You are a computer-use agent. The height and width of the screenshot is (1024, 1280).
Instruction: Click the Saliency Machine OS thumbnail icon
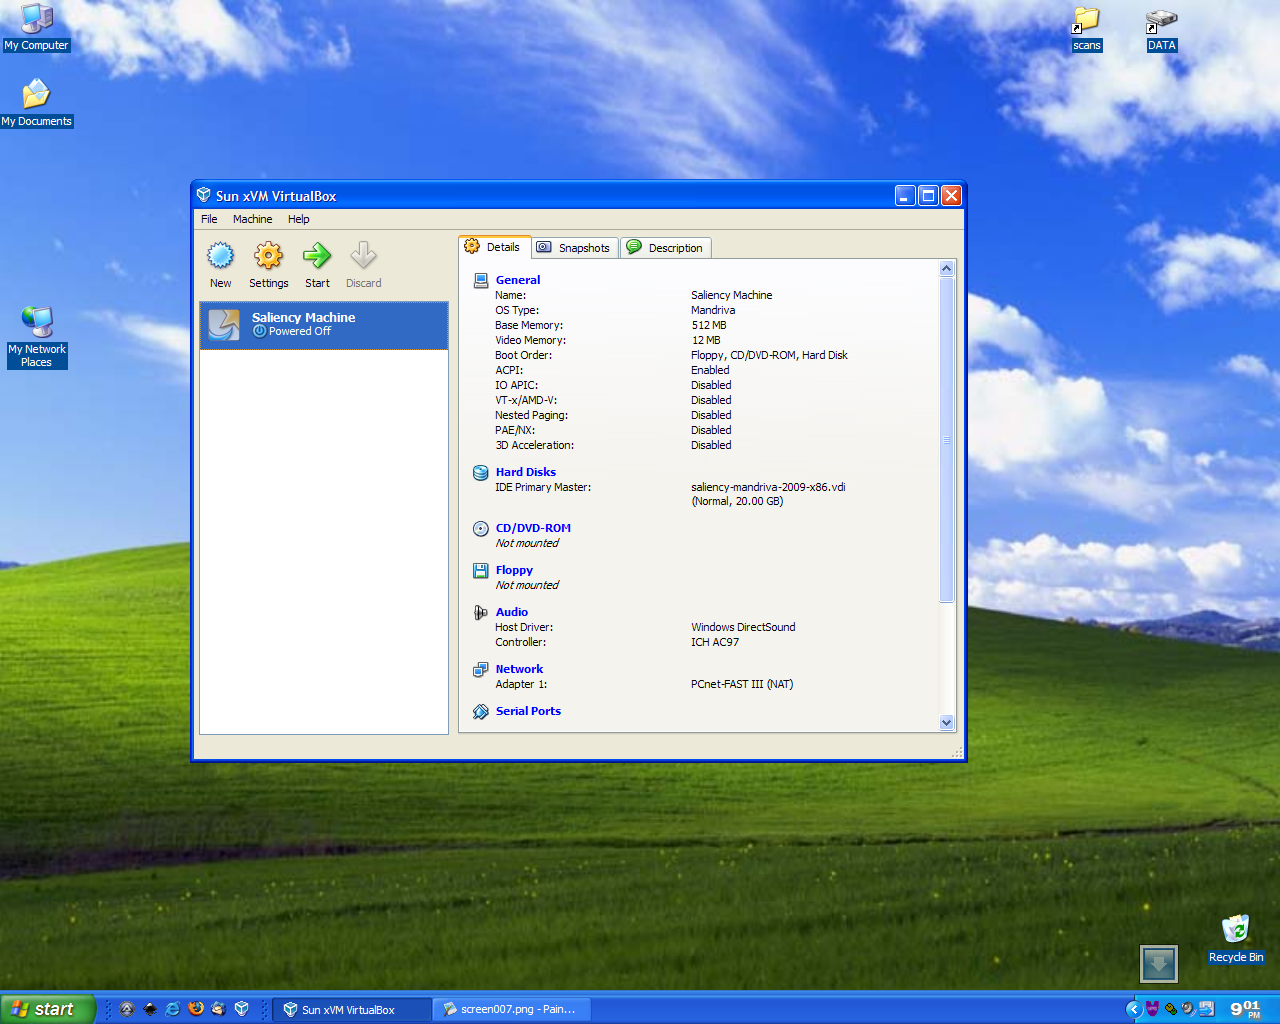(x=224, y=325)
